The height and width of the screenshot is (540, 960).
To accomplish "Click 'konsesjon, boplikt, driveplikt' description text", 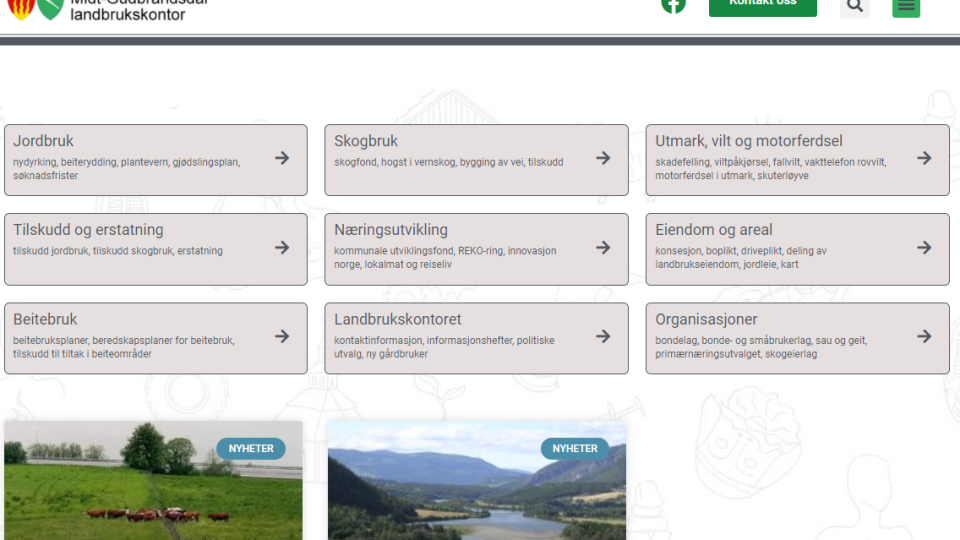I will tap(741, 258).
